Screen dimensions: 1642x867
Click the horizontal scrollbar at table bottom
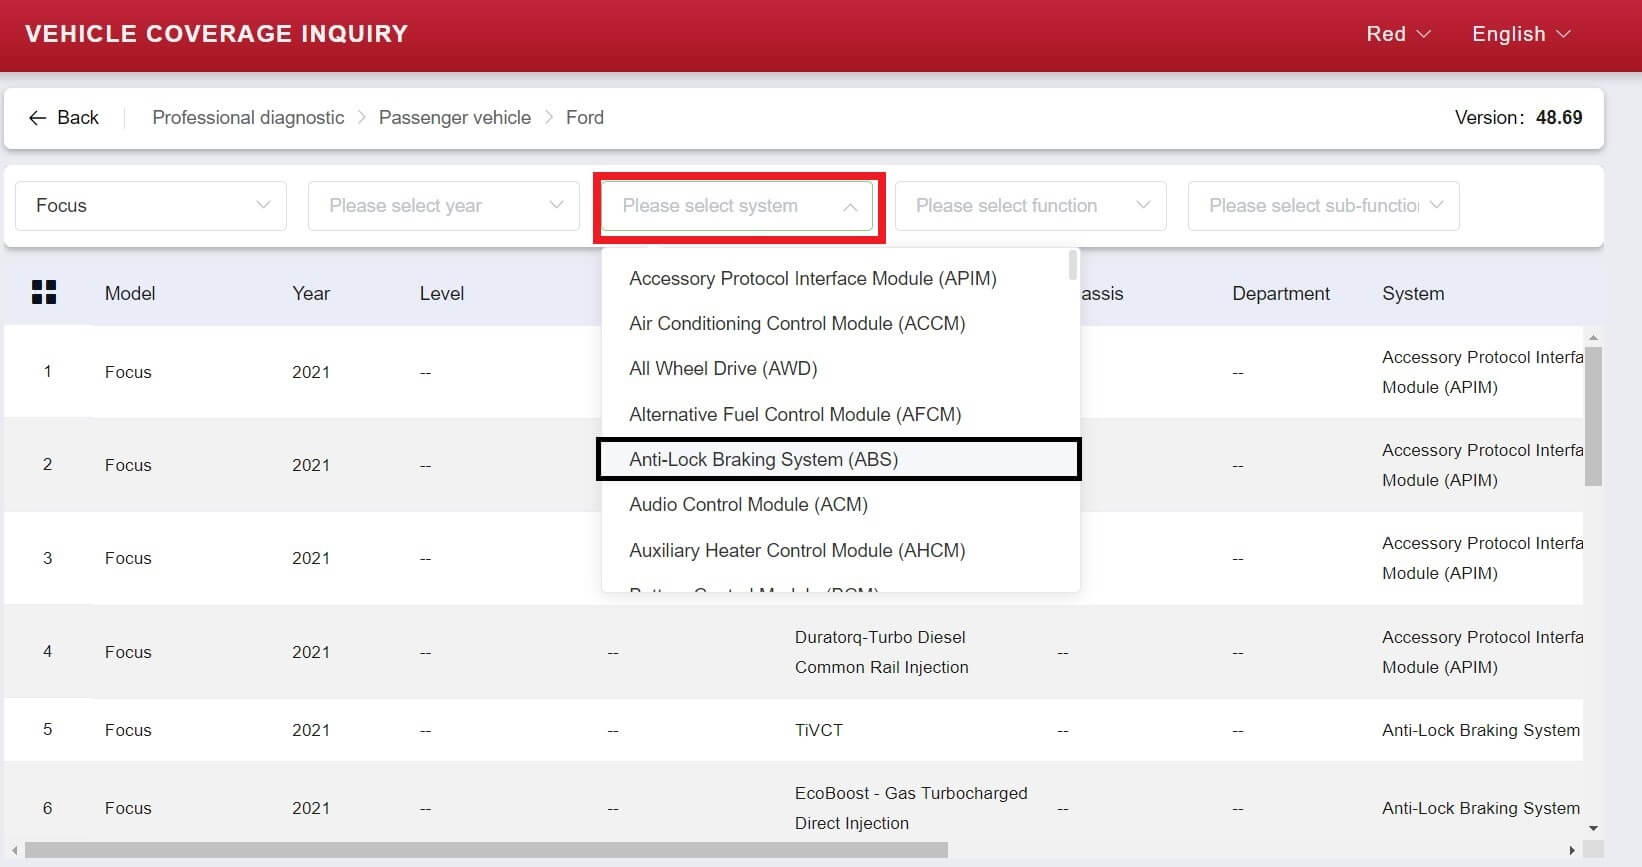point(486,850)
